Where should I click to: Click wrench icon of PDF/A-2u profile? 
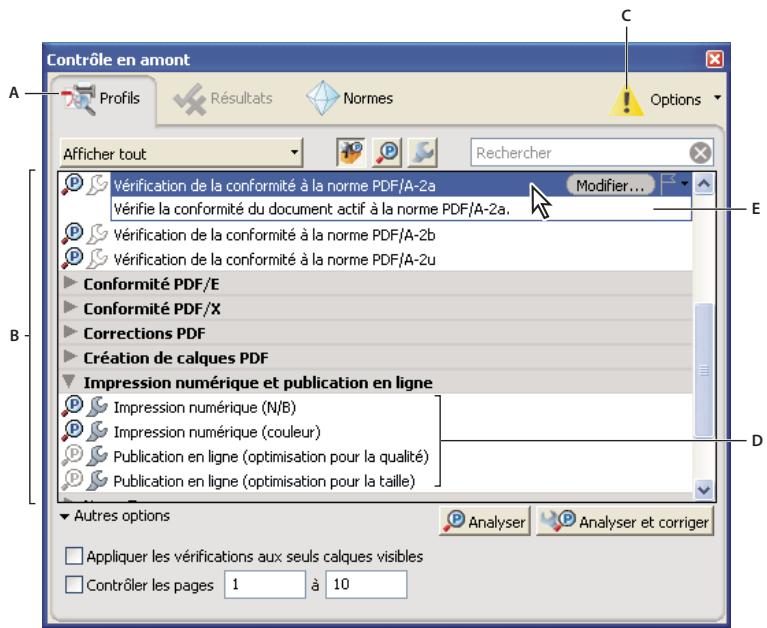[97, 258]
